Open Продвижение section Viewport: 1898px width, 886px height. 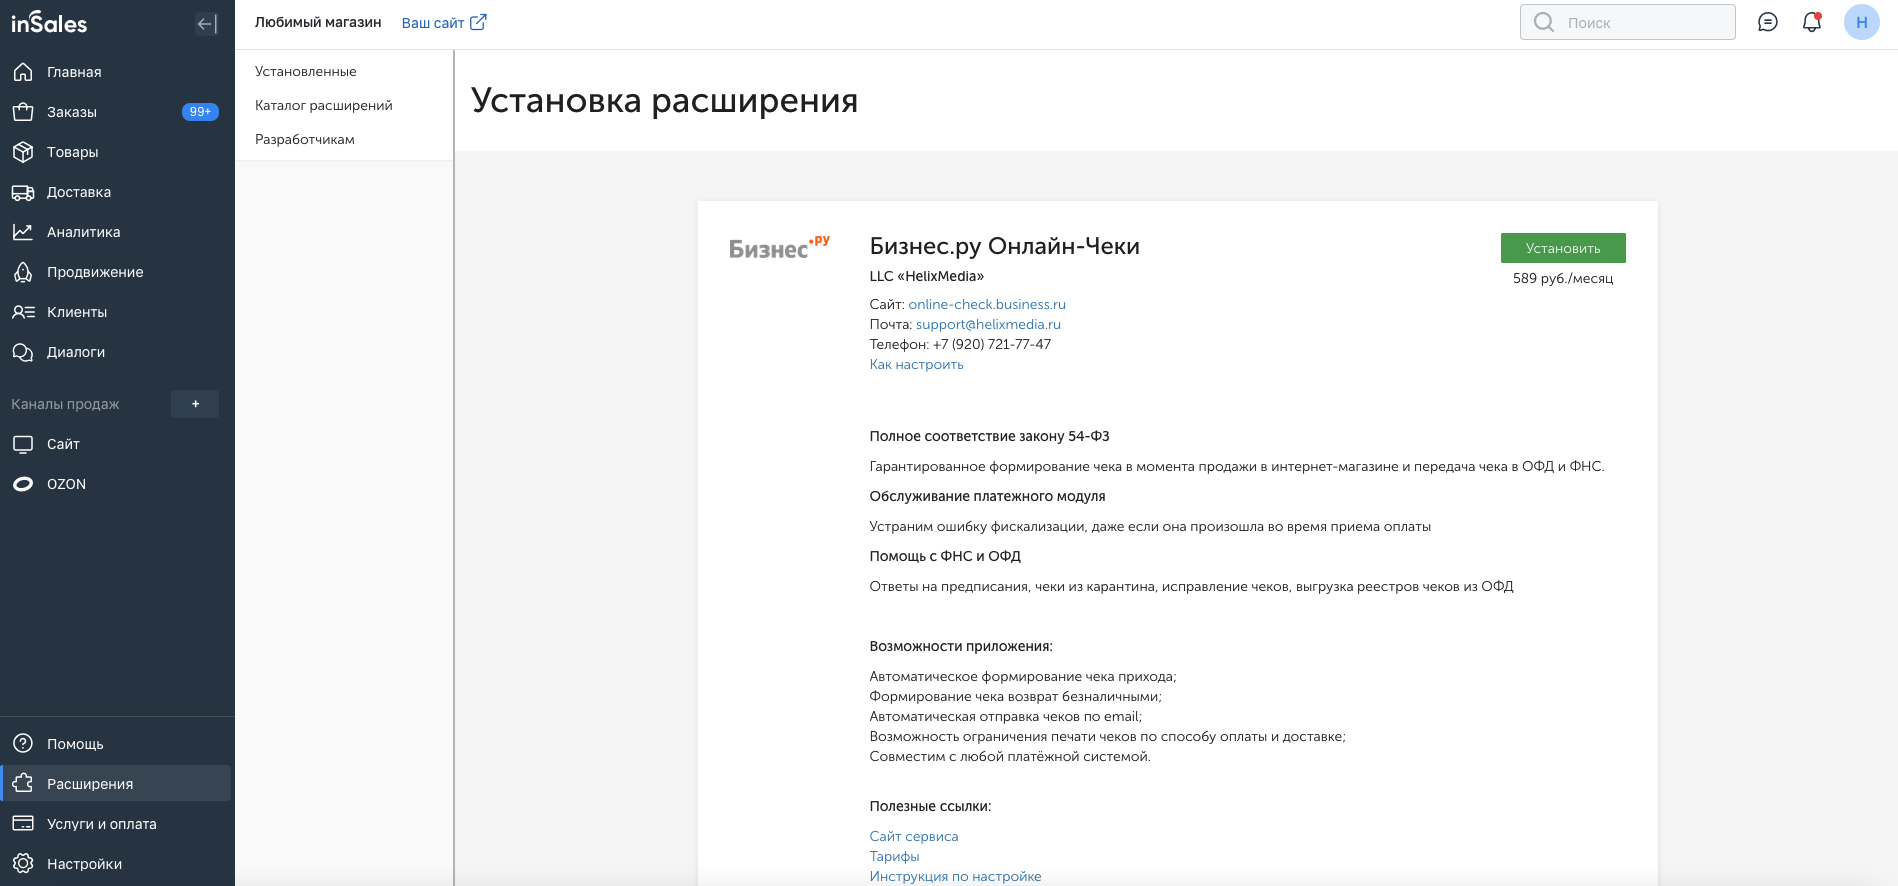pyautogui.click(x=116, y=272)
